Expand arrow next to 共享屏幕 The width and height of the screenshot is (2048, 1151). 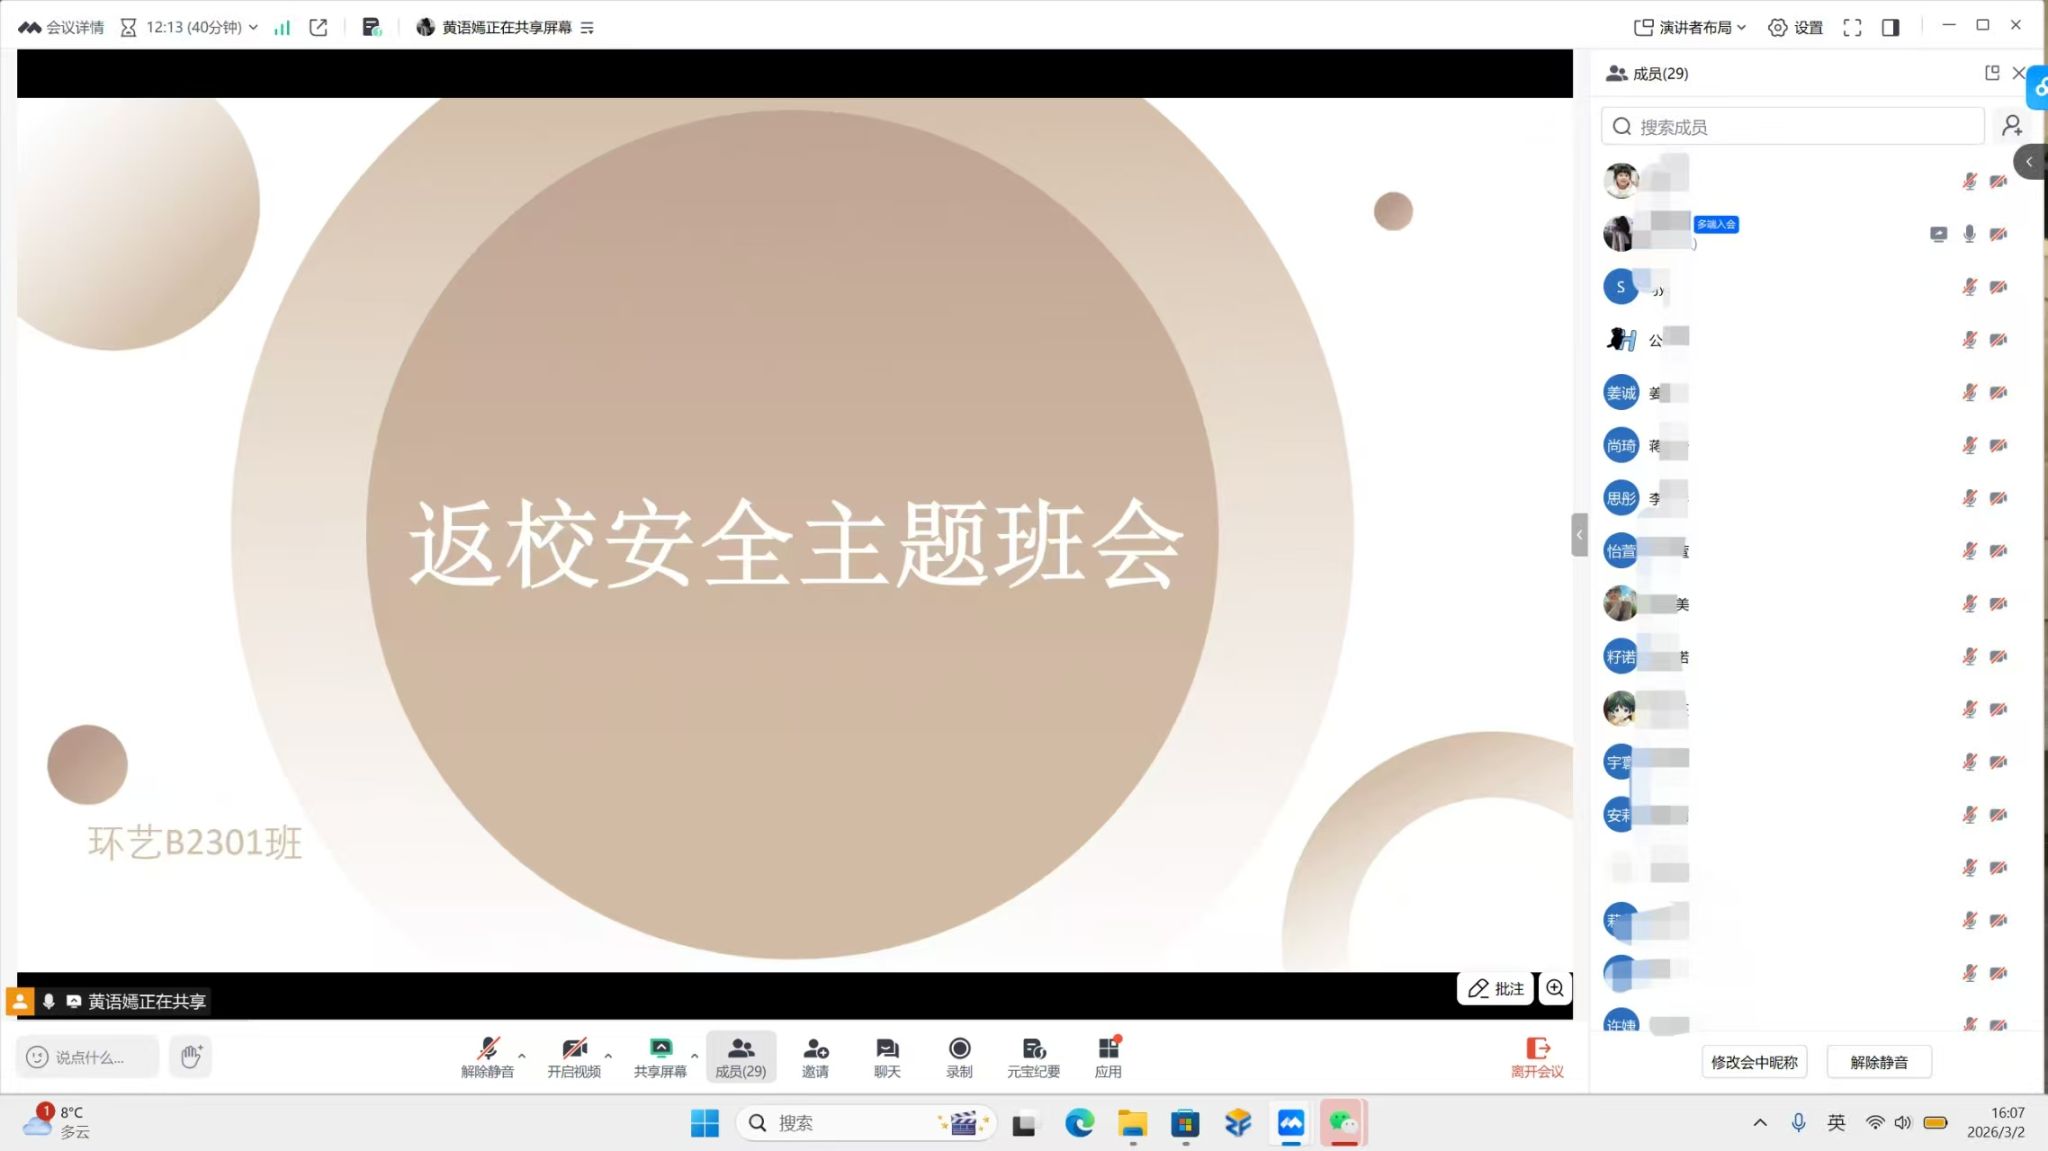[694, 1055]
